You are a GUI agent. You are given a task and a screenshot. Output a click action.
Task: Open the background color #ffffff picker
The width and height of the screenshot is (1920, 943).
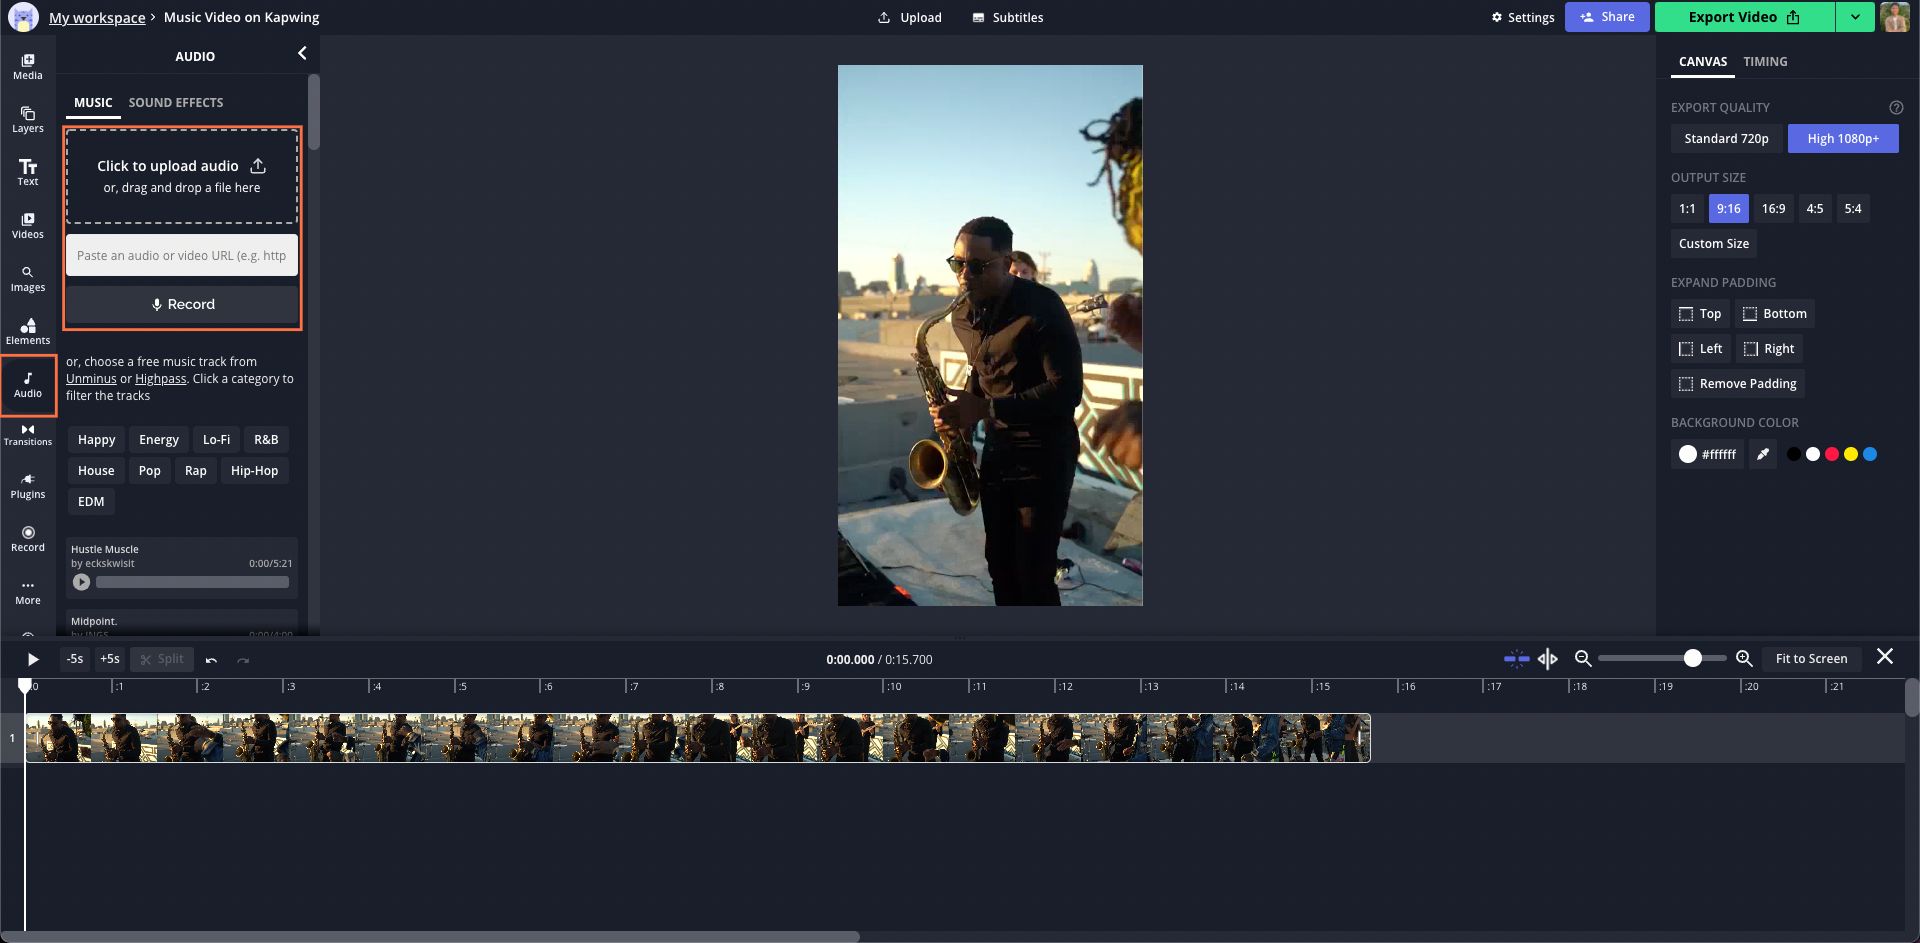pos(1707,454)
